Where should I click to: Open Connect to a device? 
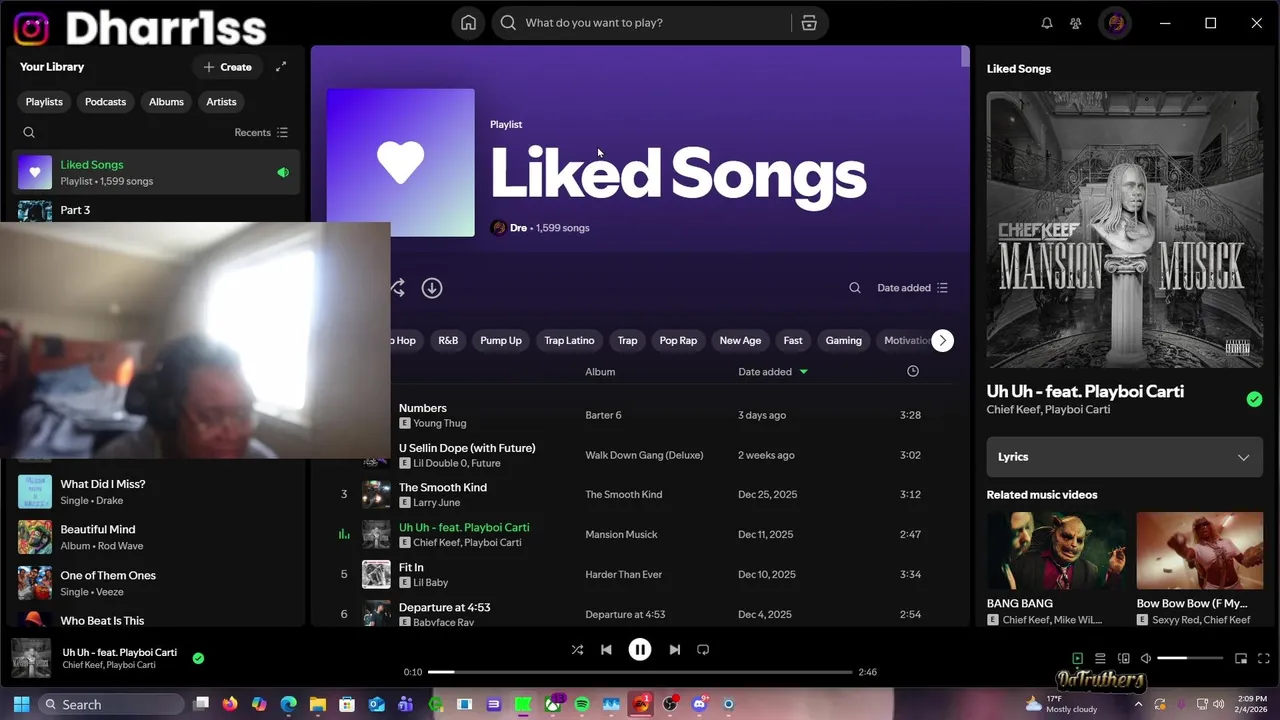[x=1123, y=658]
